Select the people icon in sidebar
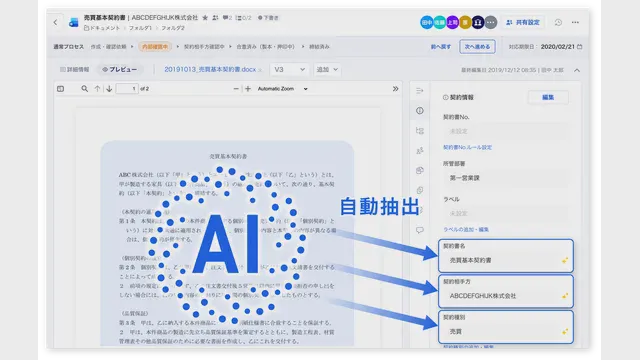The image size is (640, 360). pyautogui.click(x=420, y=151)
